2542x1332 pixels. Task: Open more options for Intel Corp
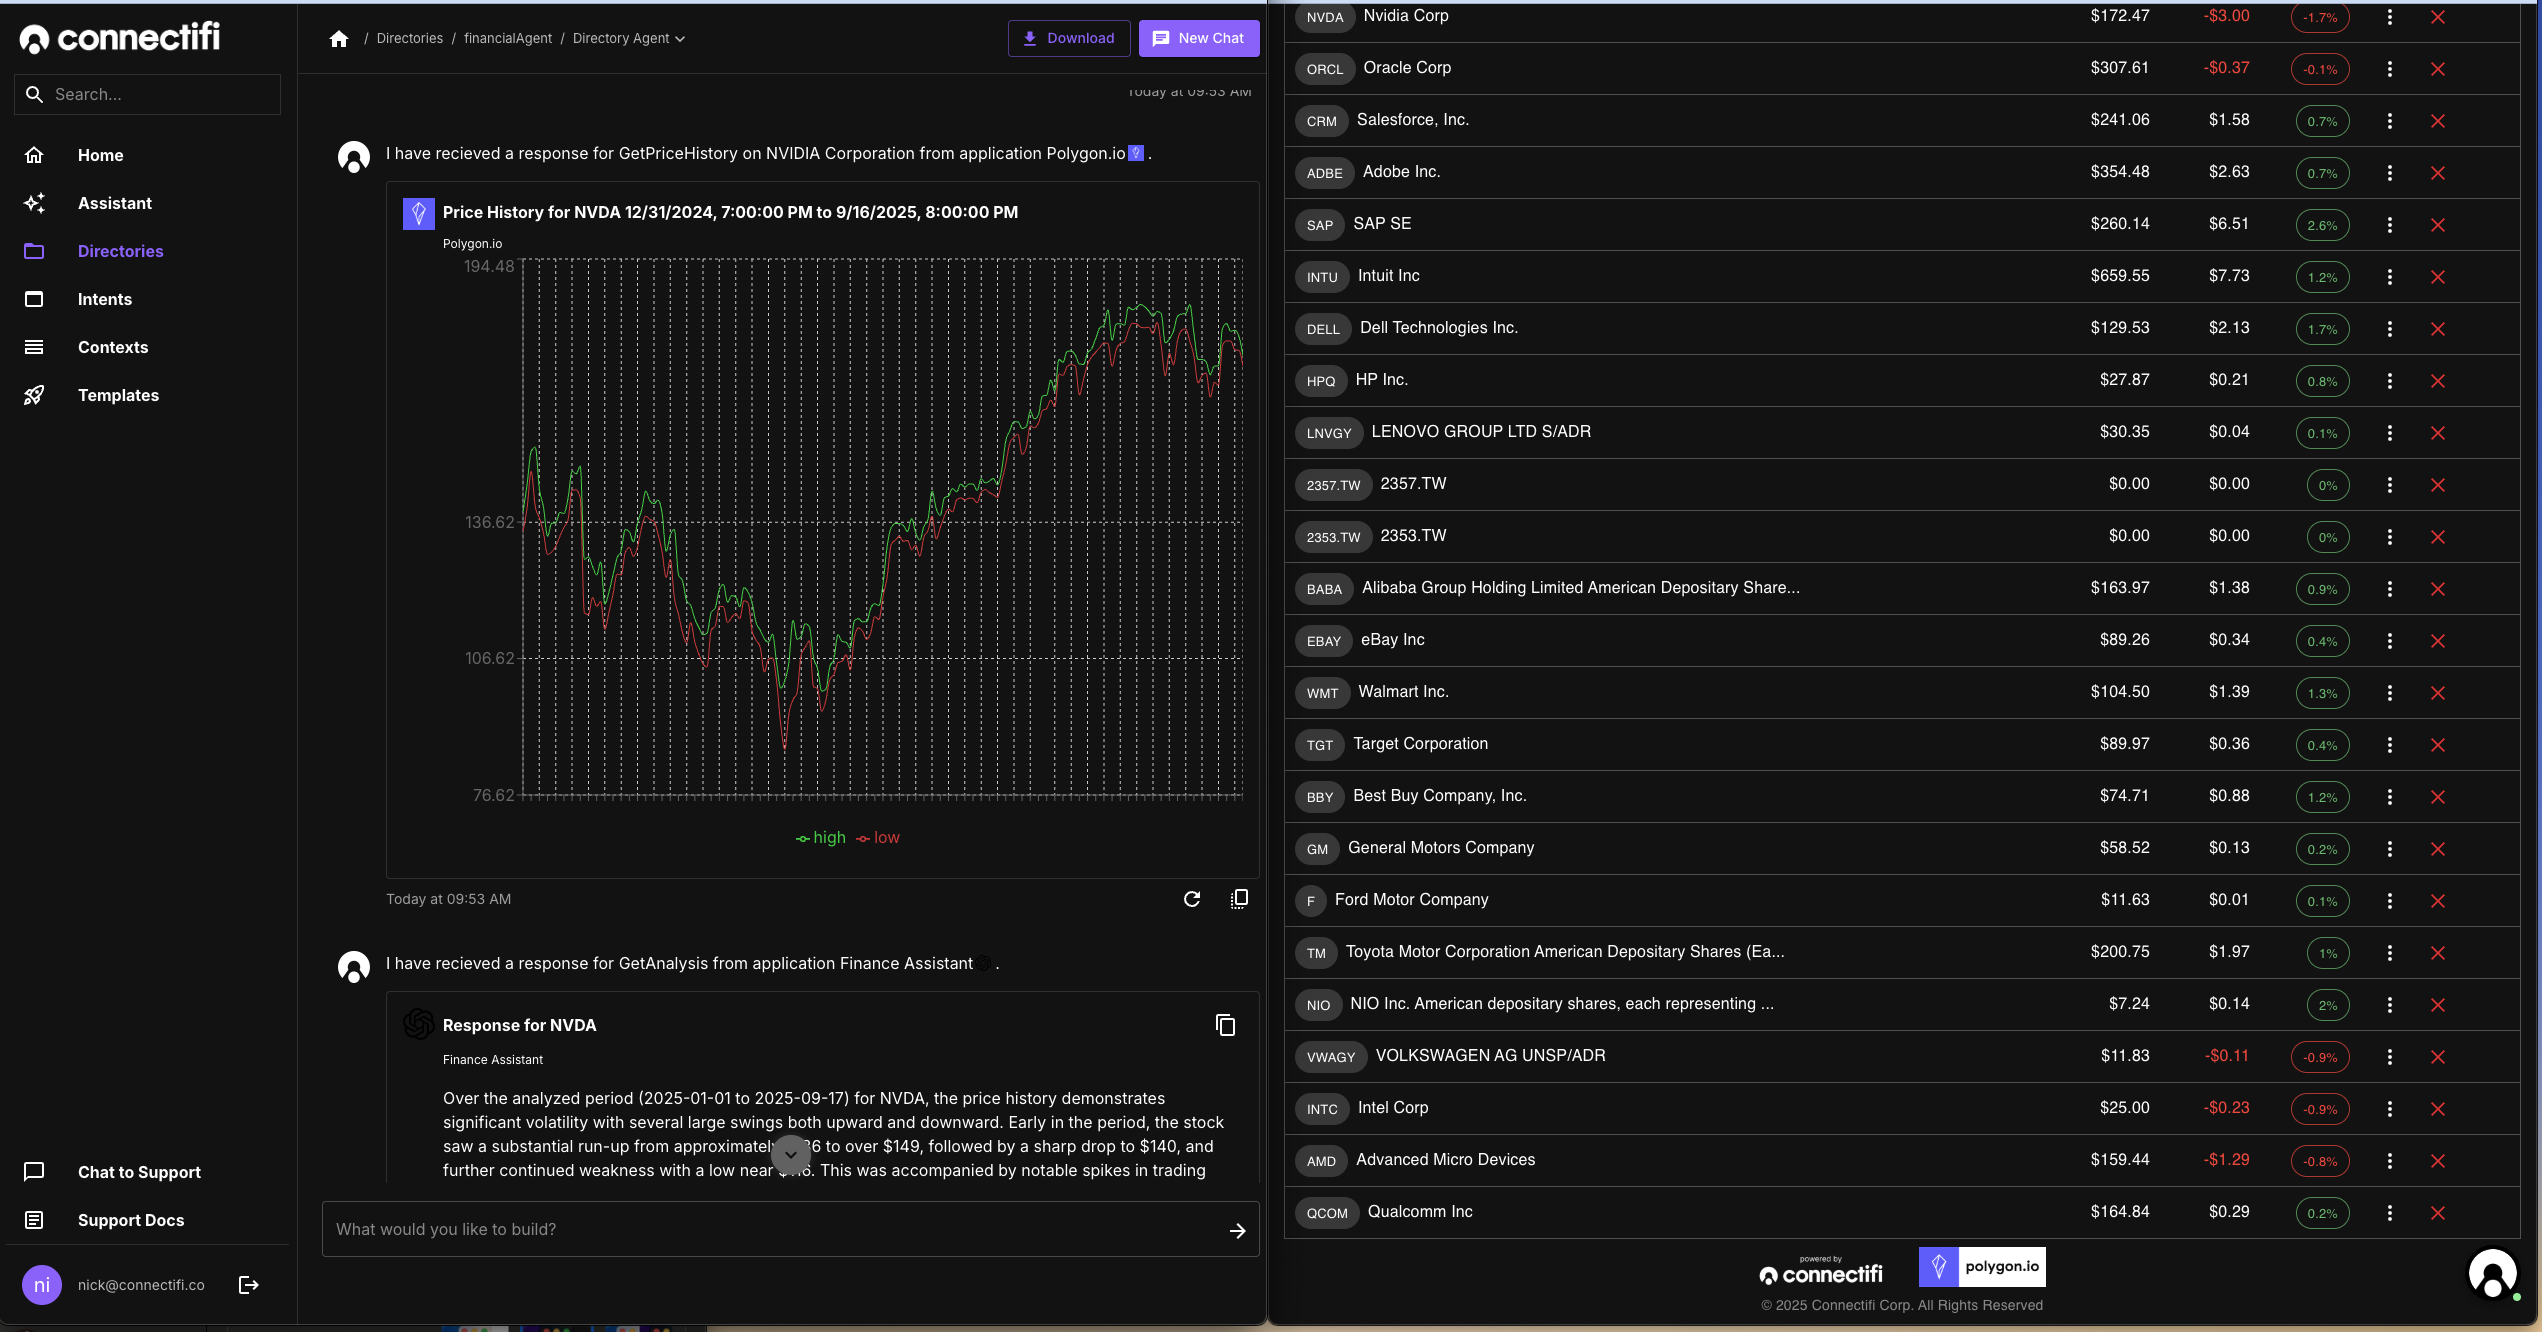[2390, 1109]
